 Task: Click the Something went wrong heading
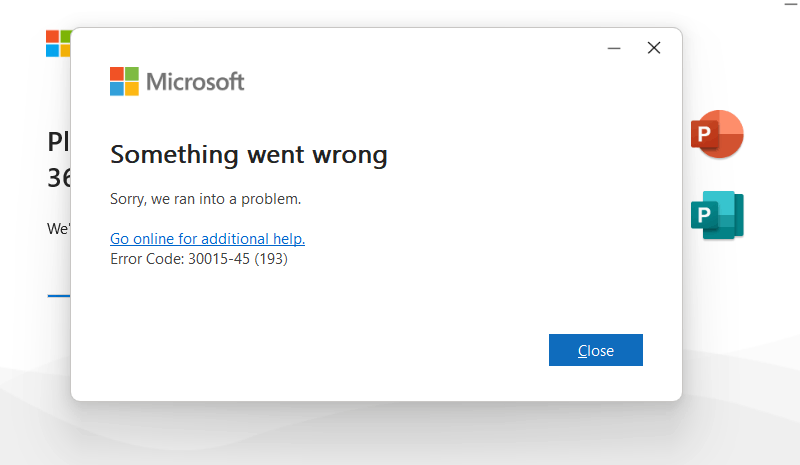[248, 155]
